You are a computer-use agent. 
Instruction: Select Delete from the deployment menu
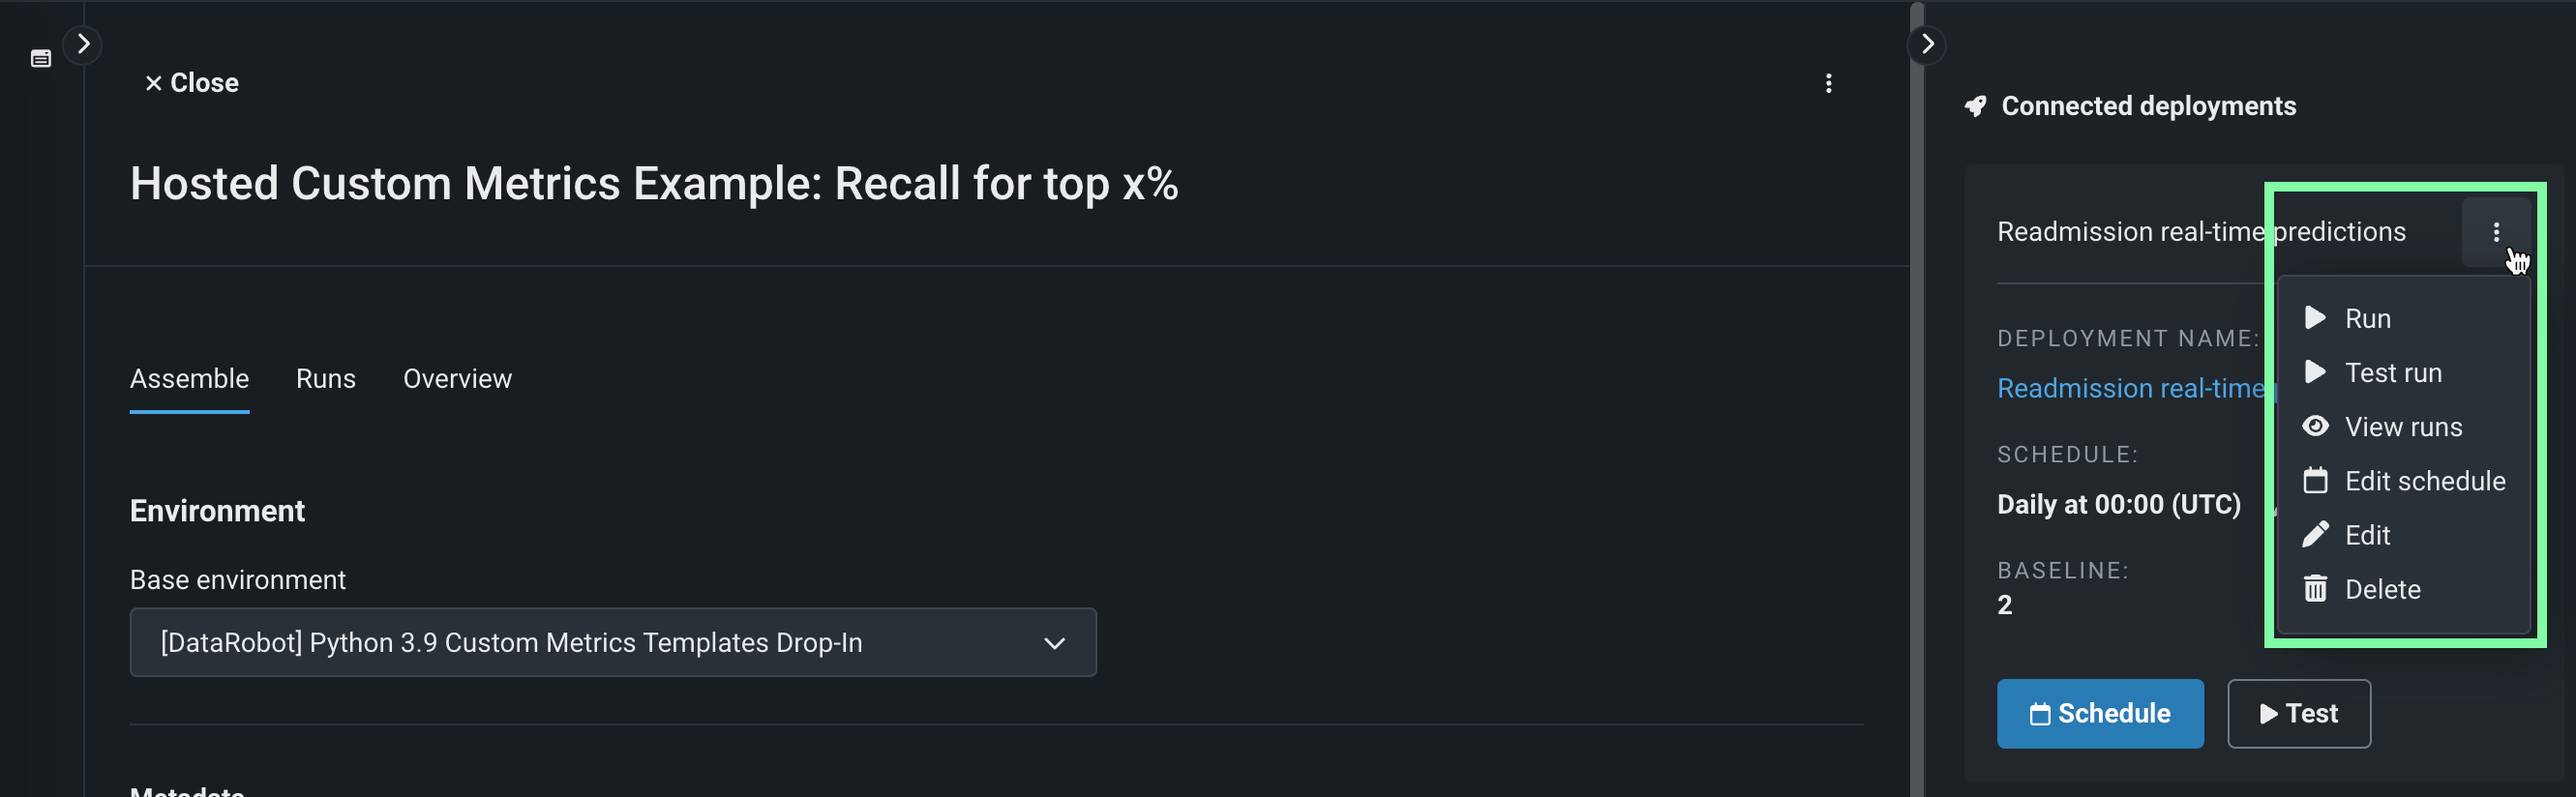(x=2381, y=589)
